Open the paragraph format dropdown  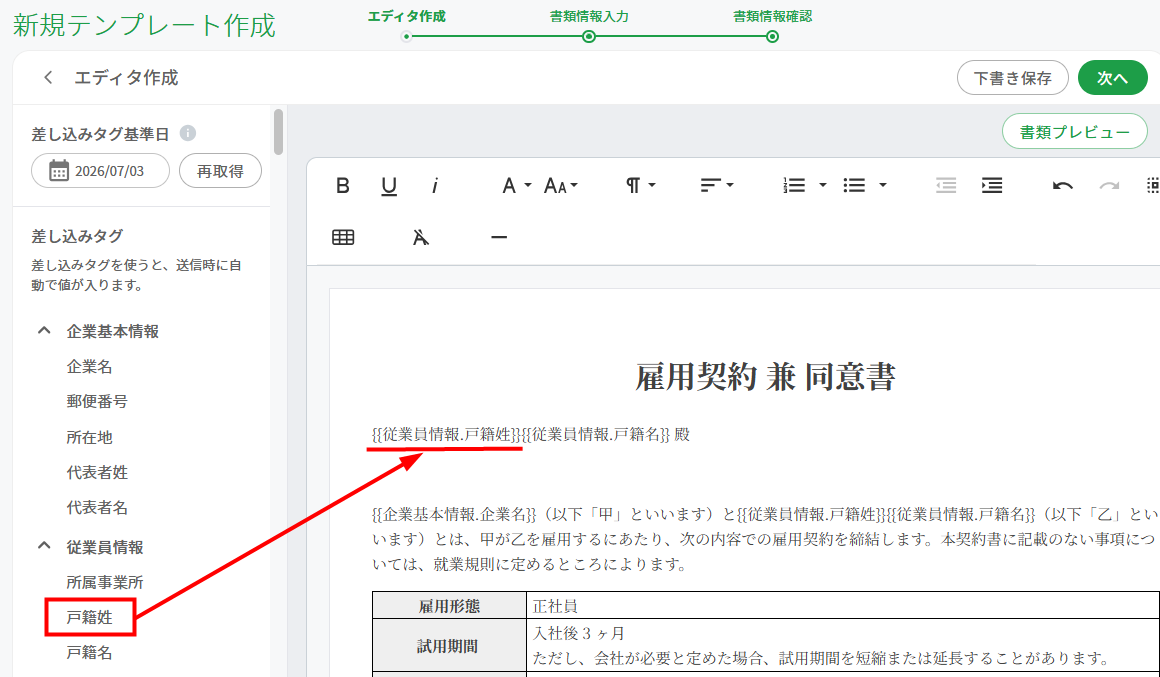click(641, 185)
